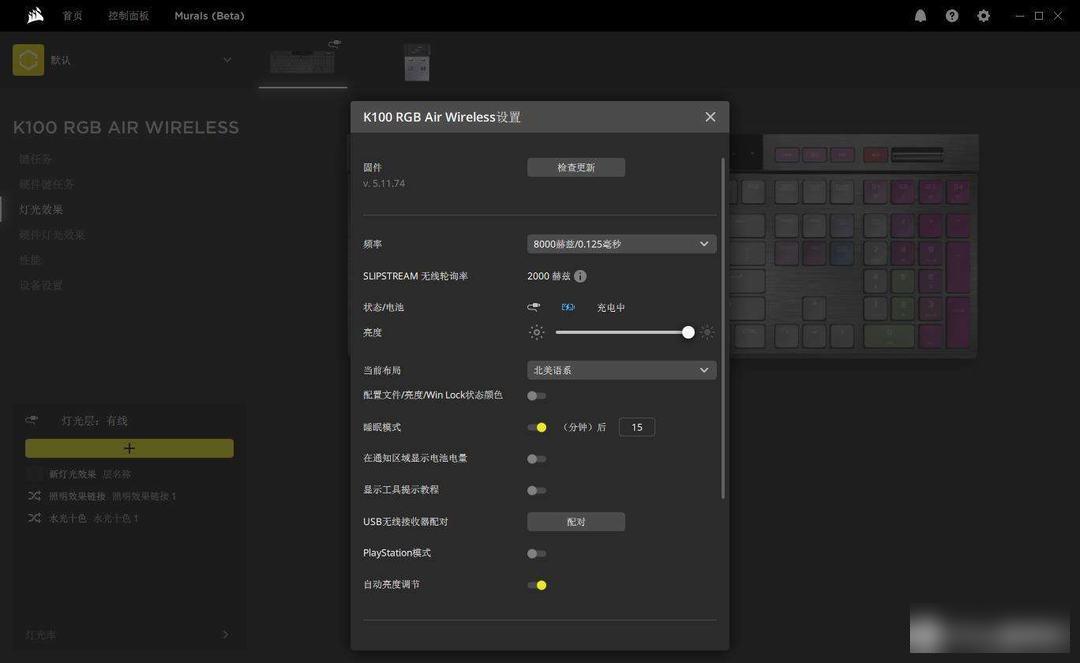The image size is (1080, 663).
Task: Open the notifications bell
Action: (920, 16)
